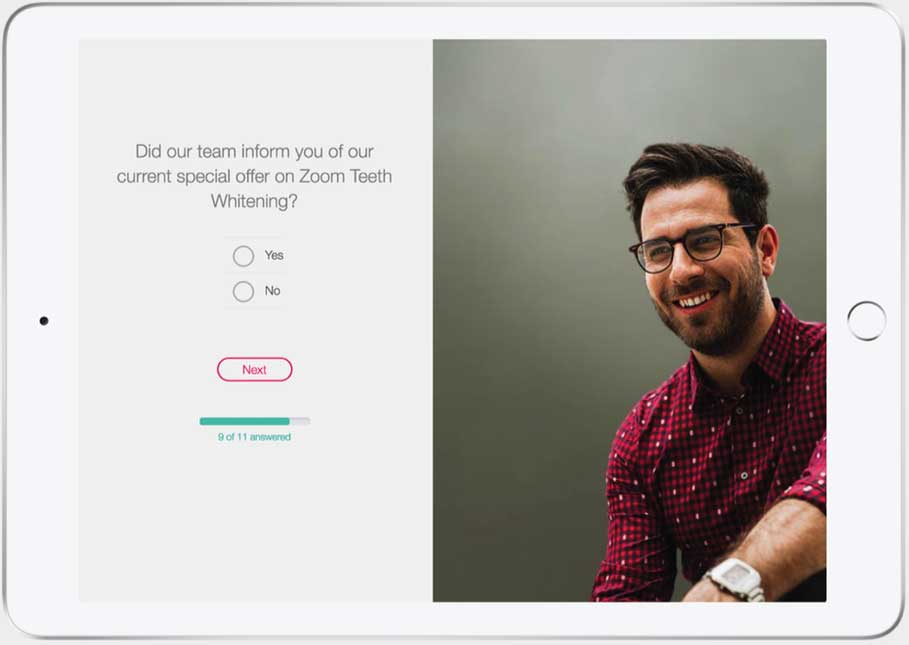Click the word "Whitening?" in the question
The width and height of the screenshot is (909, 645).
(x=254, y=201)
